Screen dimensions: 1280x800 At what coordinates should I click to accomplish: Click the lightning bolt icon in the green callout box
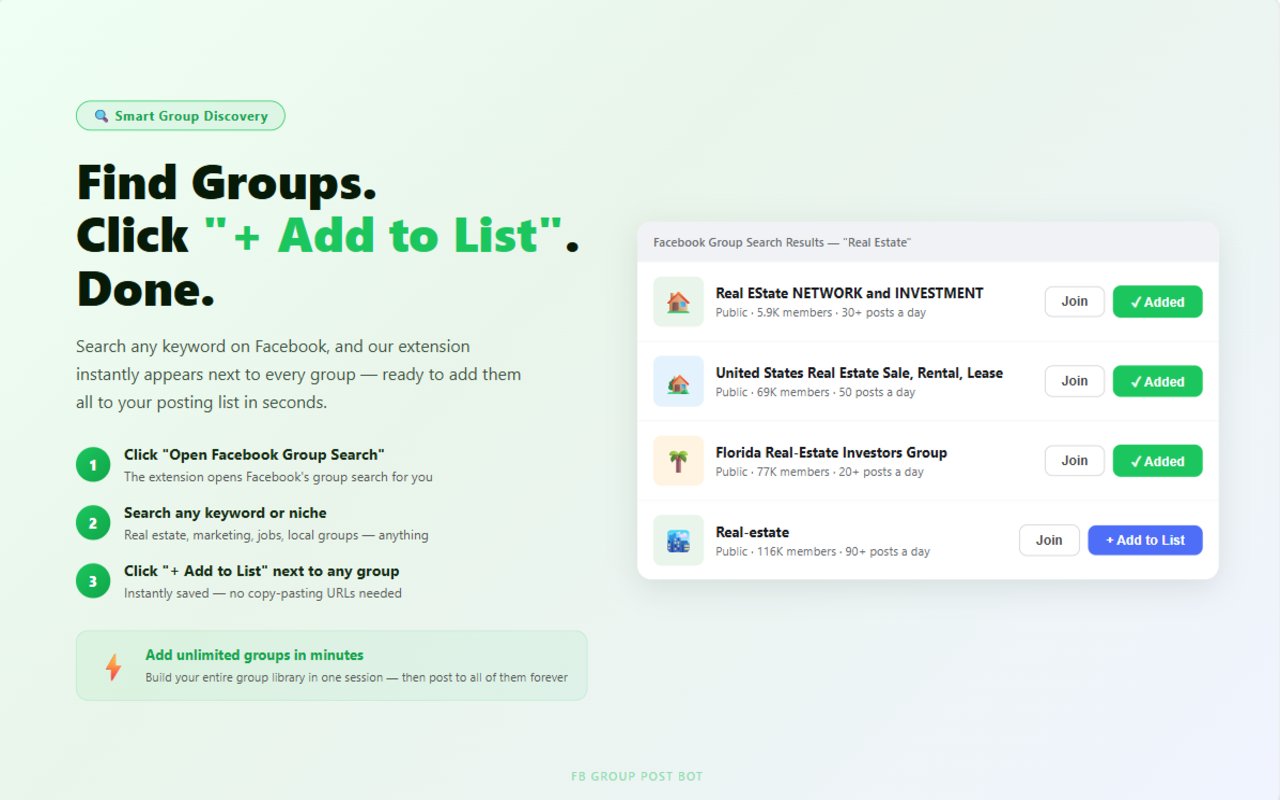(x=112, y=665)
